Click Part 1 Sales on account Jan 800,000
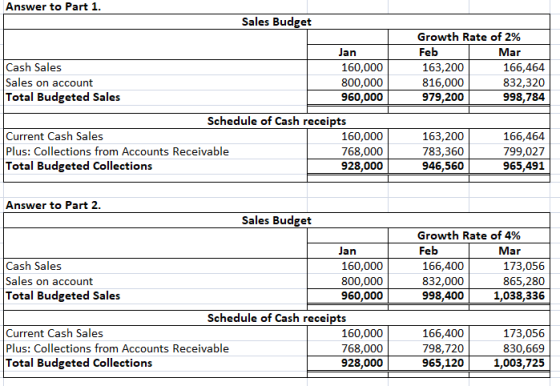The width and height of the screenshot is (560, 386). click(x=348, y=82)
